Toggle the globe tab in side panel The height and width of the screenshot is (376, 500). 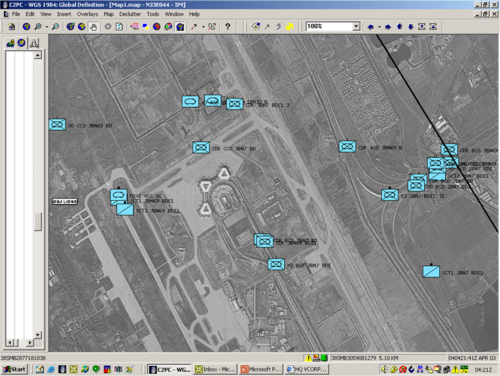click(22, 43)
